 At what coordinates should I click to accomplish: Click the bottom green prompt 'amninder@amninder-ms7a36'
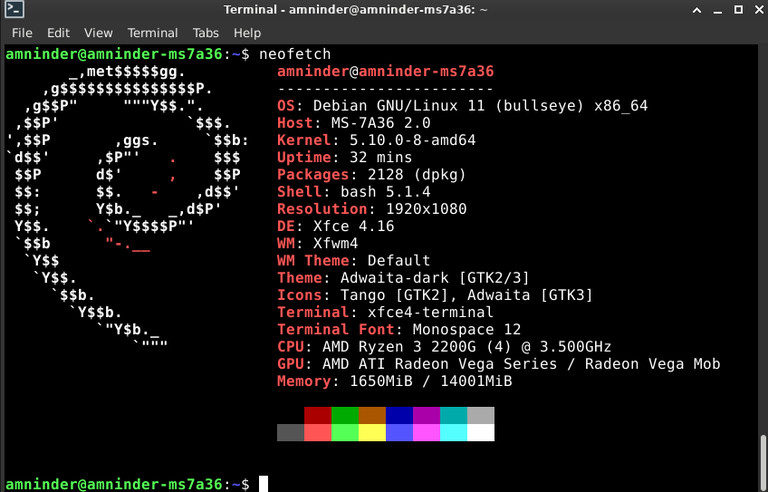point(114,484)
